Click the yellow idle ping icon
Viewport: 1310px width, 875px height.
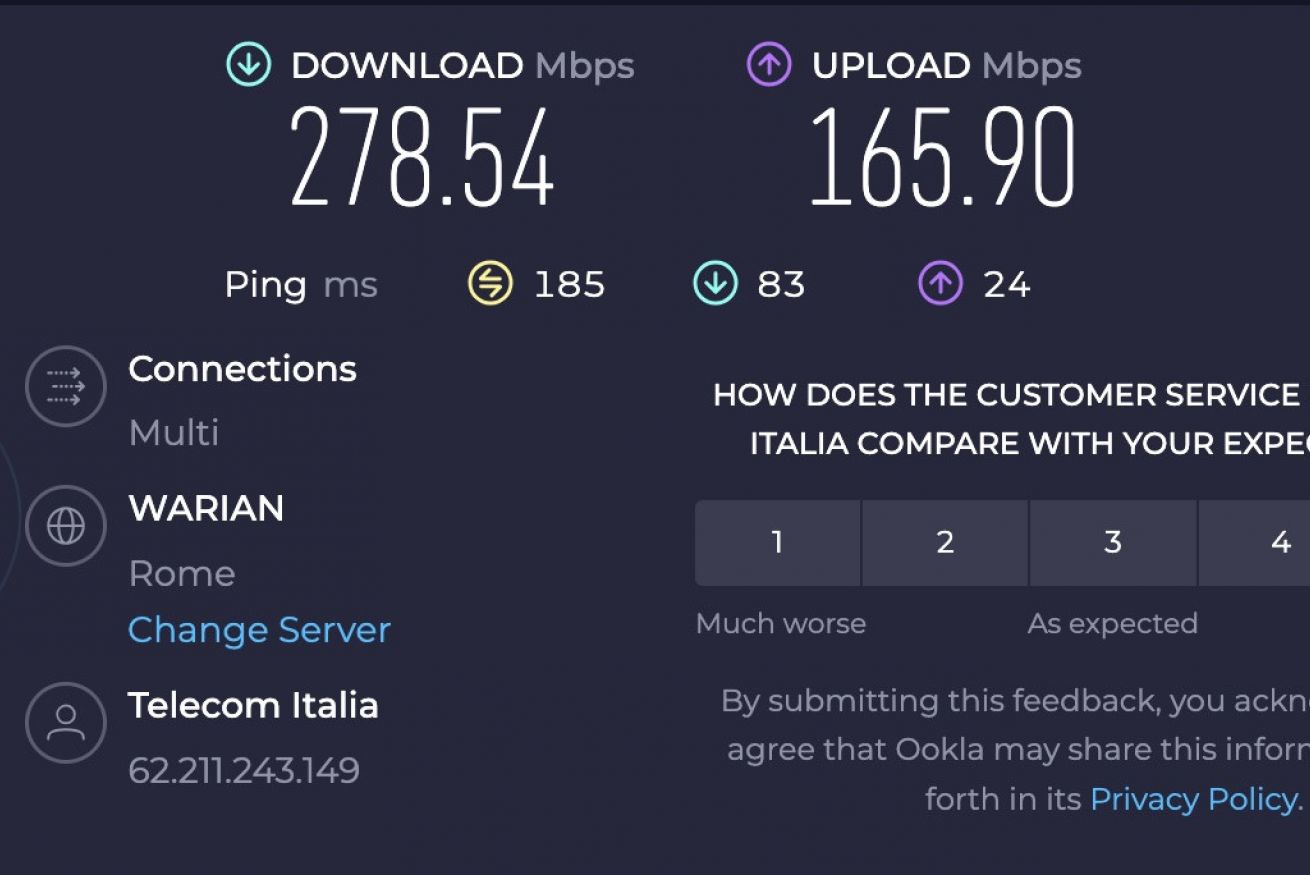490,284
